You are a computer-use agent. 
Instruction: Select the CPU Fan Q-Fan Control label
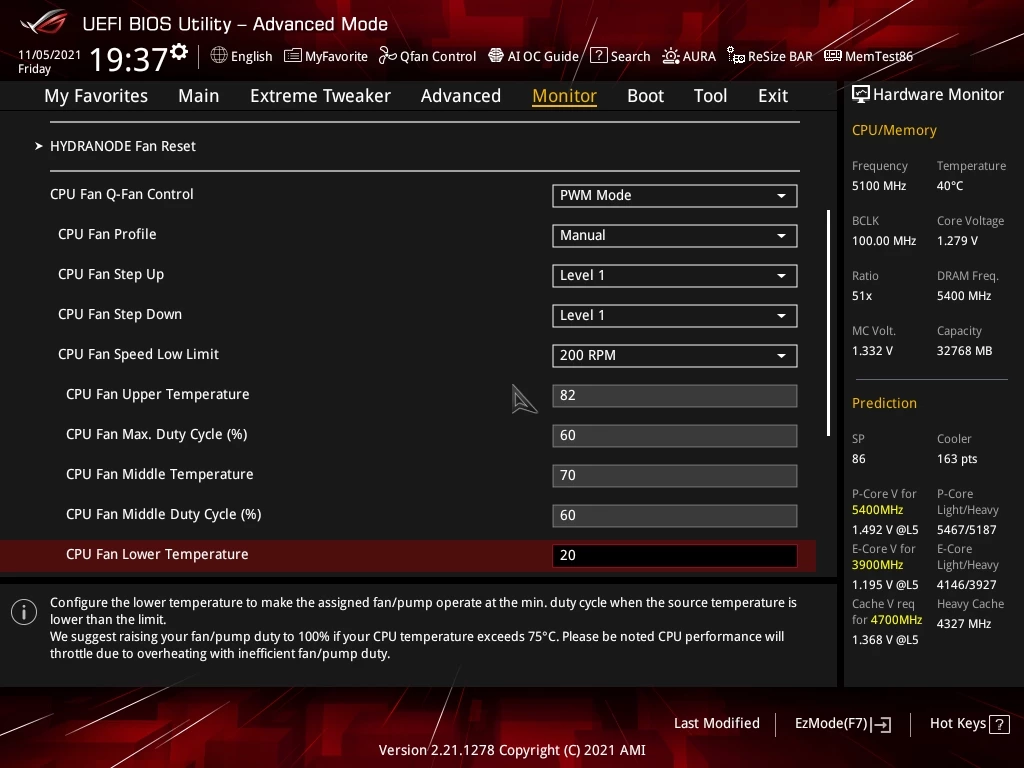tap(121, 195)
